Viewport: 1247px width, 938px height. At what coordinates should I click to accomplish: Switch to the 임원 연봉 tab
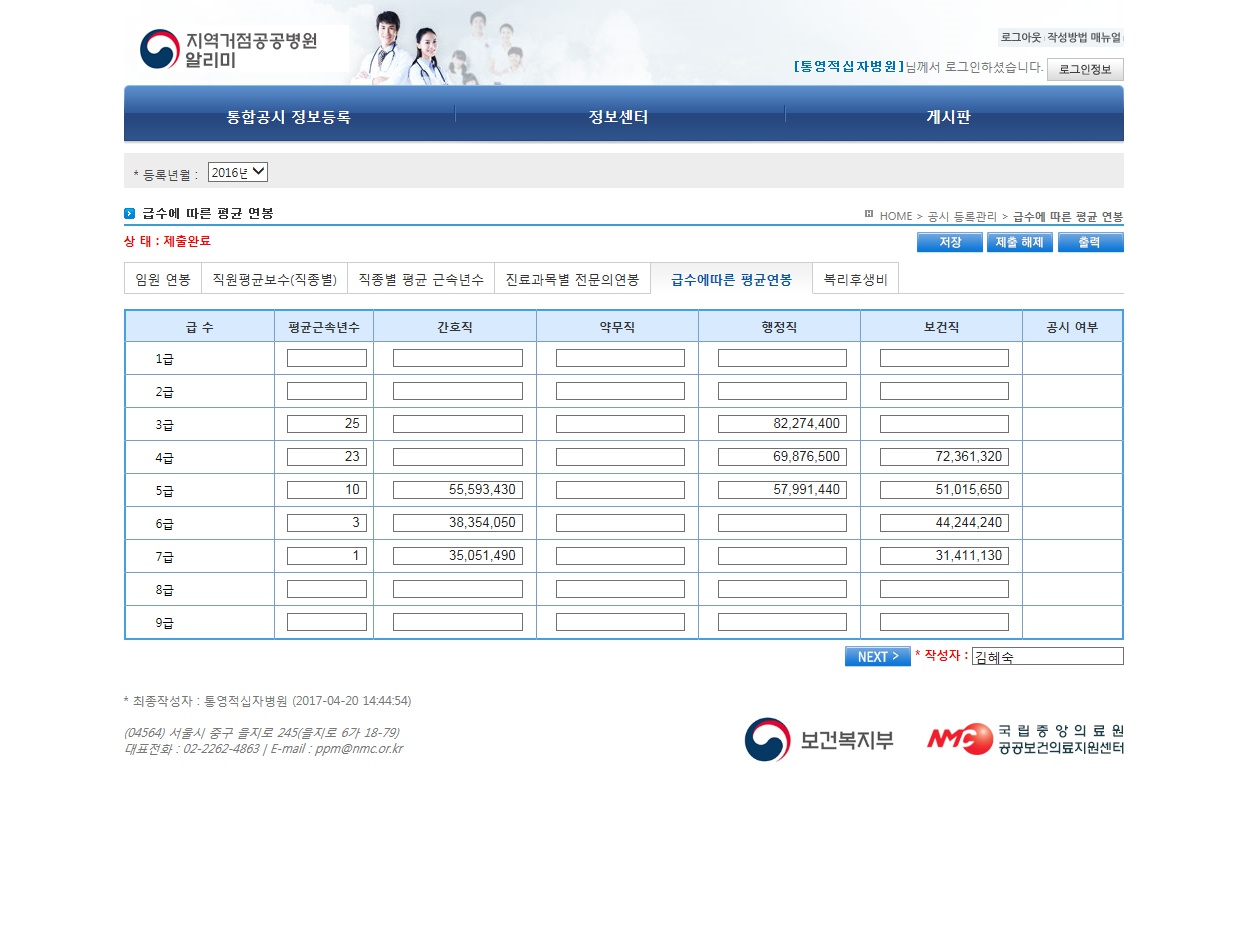coord(163,279)
